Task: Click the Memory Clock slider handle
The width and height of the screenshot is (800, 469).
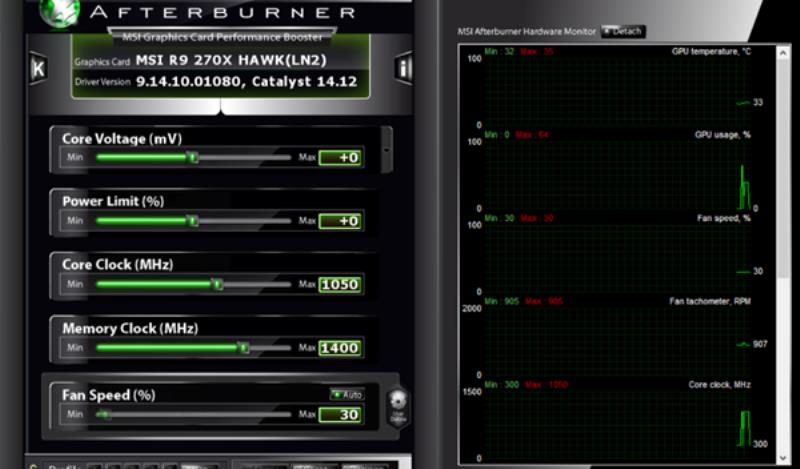Action: click(244, 348)
